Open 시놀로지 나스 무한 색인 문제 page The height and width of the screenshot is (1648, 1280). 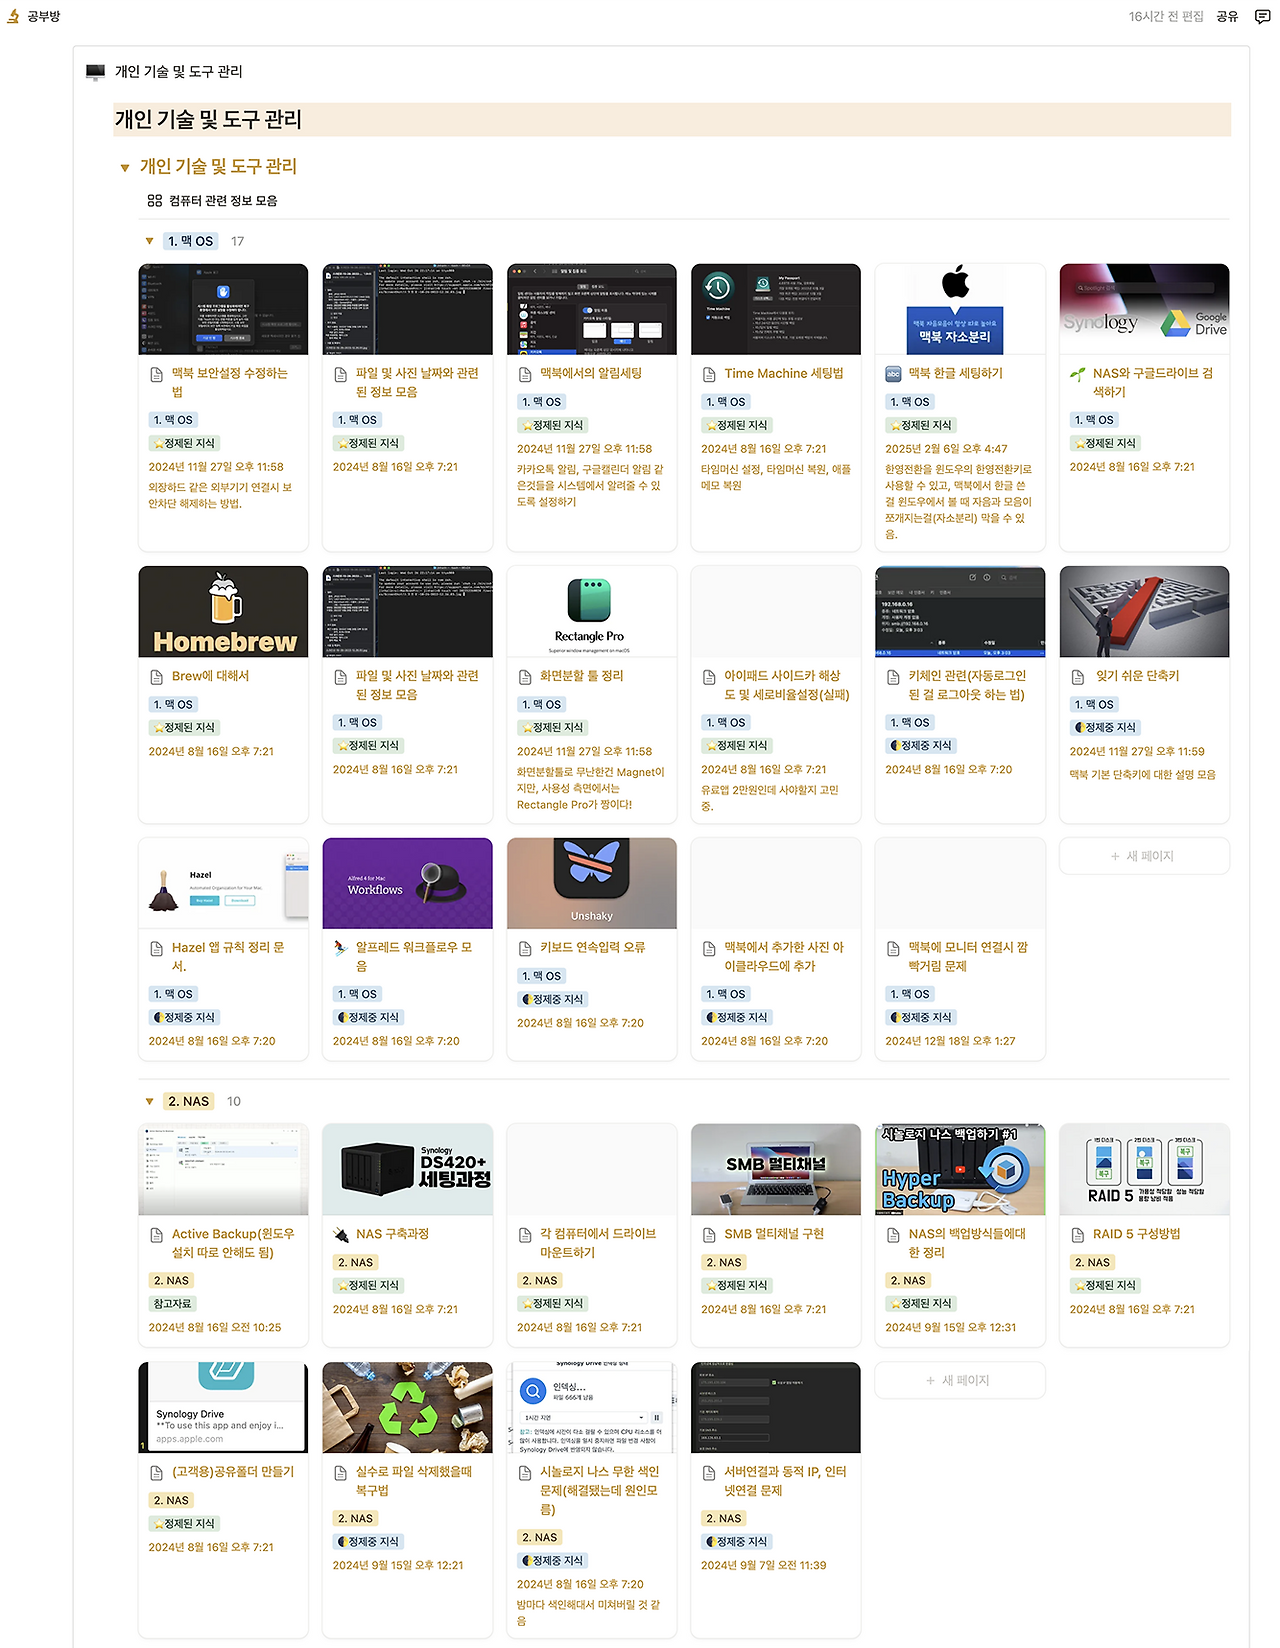click(599, 1490)
